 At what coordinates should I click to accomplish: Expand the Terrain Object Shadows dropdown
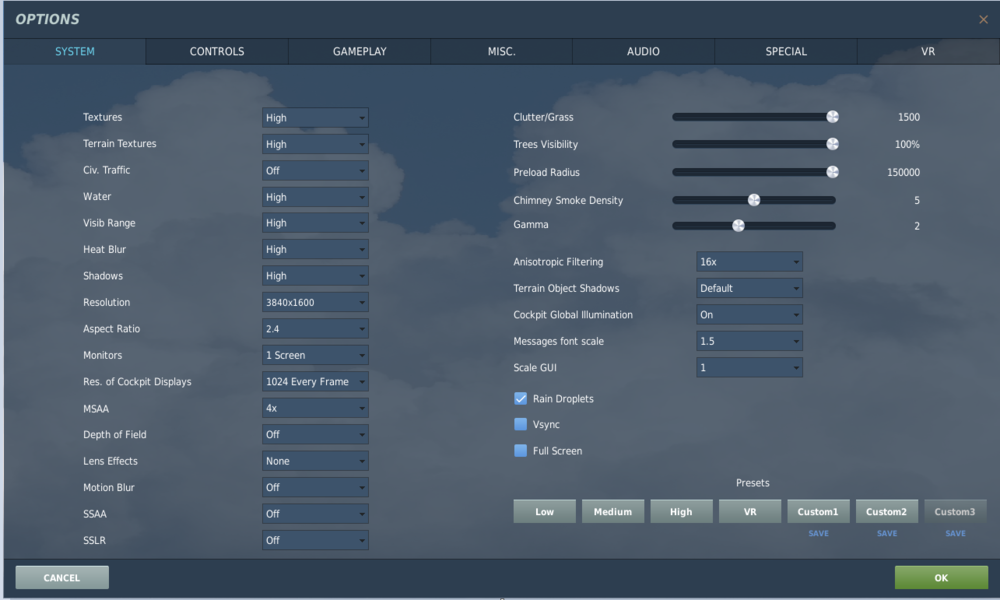(x=749, y=288)
